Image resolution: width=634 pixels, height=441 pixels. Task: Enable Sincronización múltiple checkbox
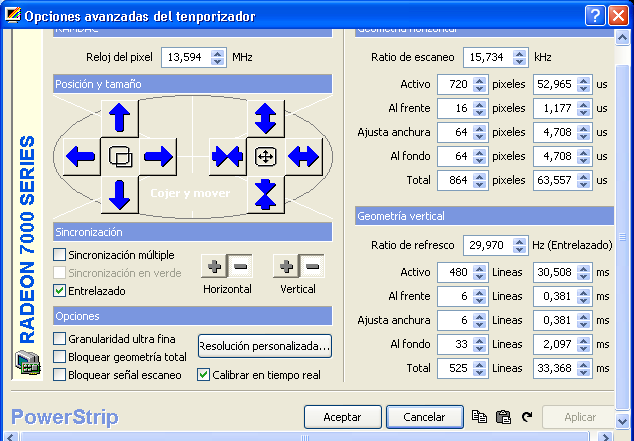point(59,255)
